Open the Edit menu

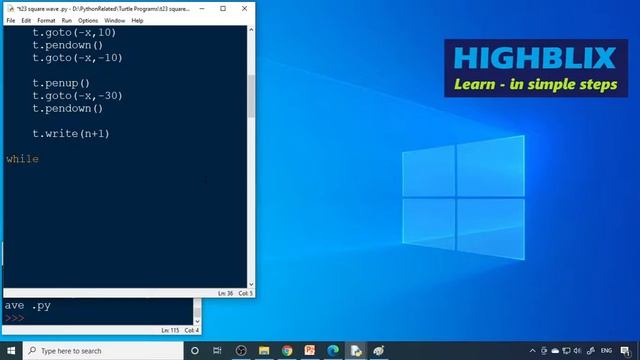(x=26, y=20)
